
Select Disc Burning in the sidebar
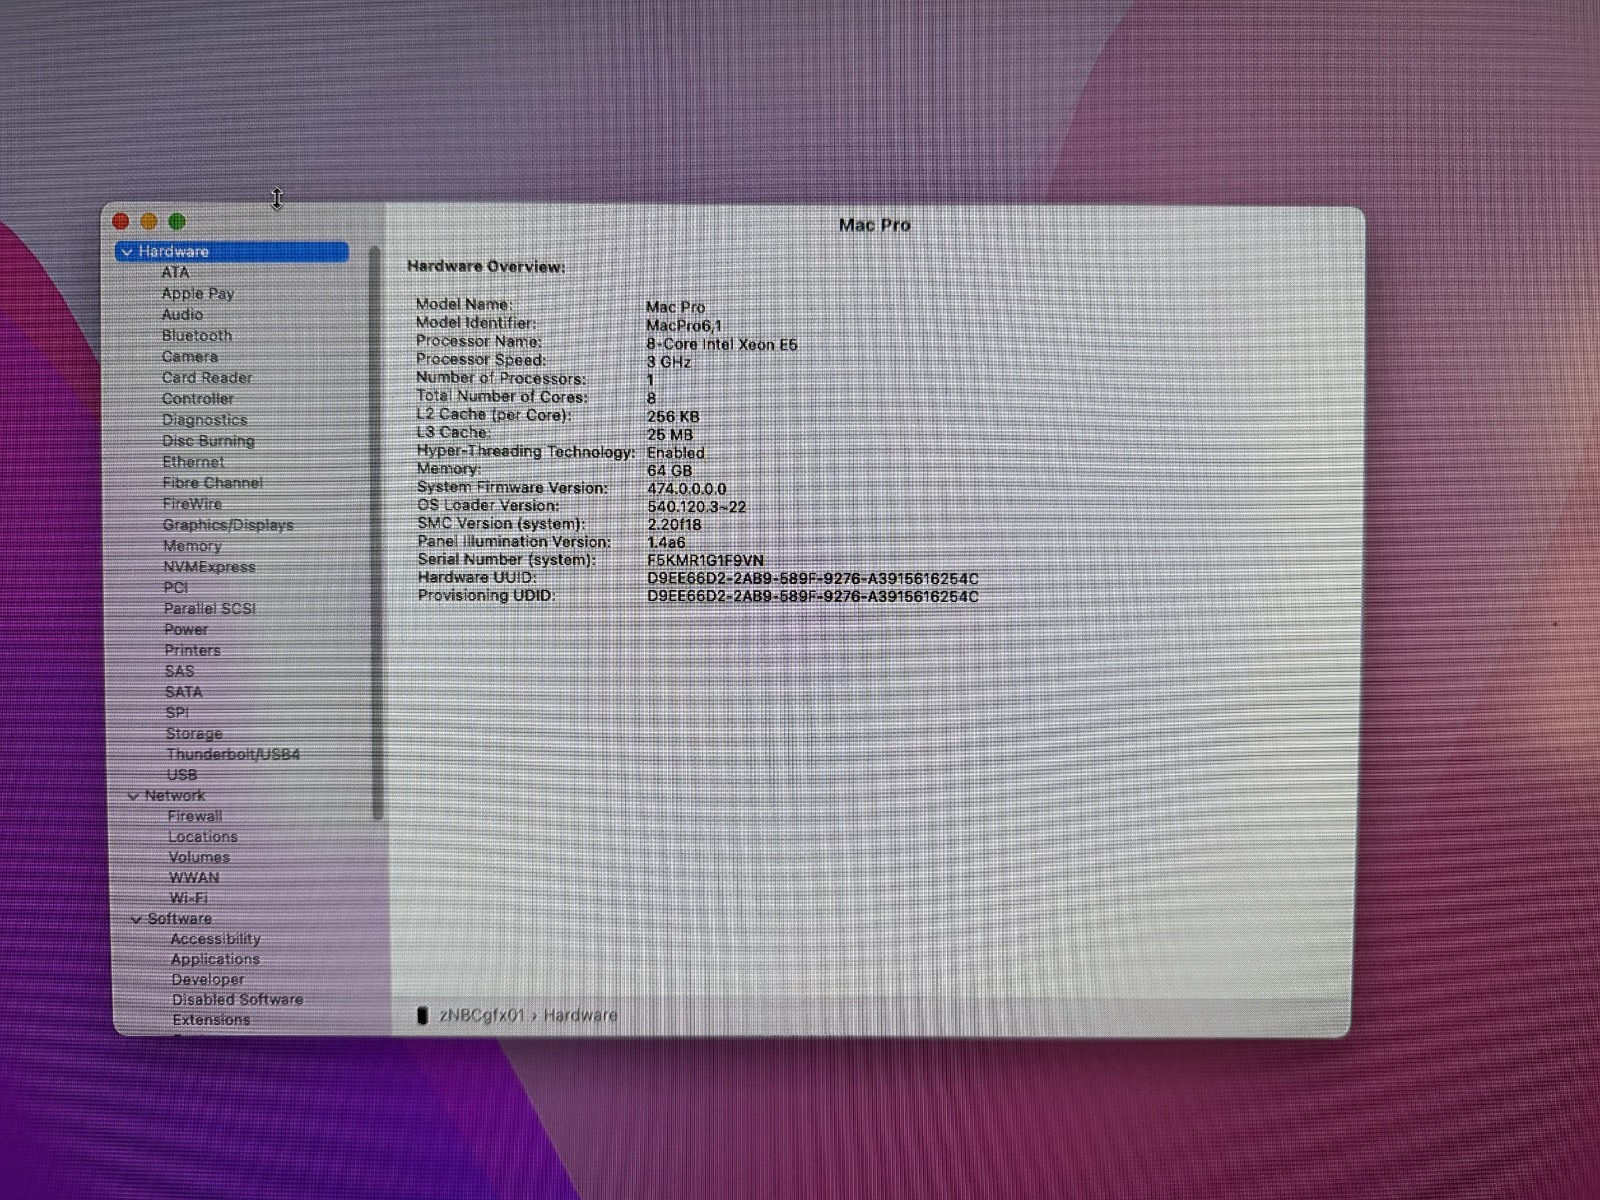pos(209,441)
